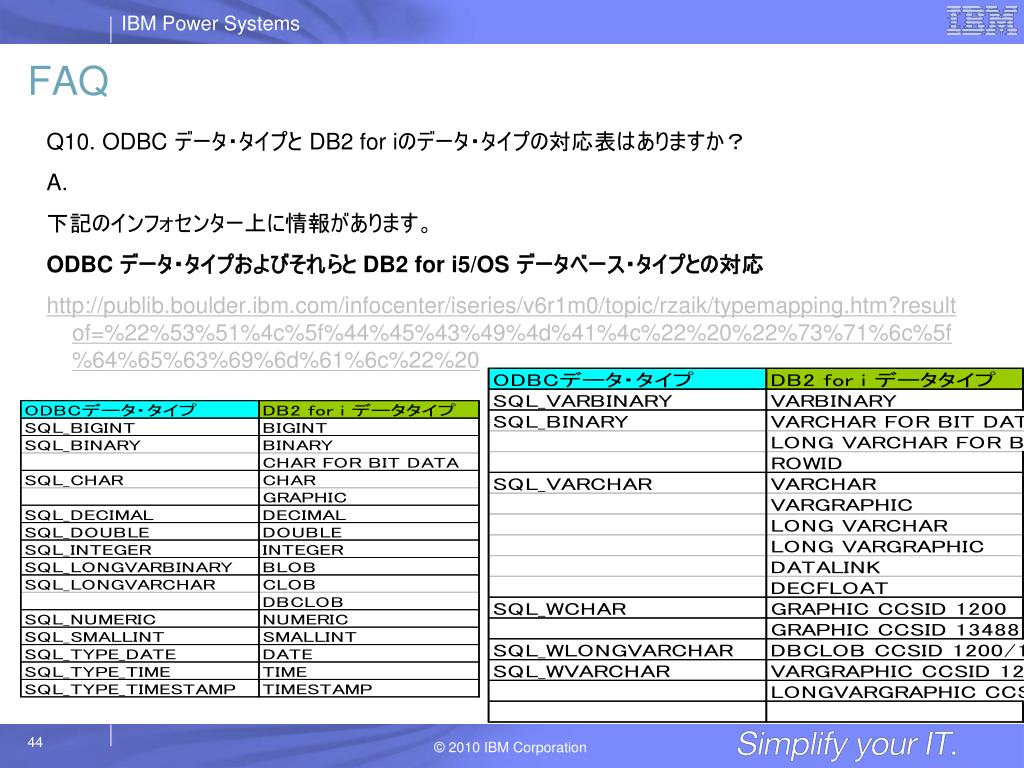Image resolution: width=1024 pixels, height=768 pixels.
Task: Select the "SQL_SMALLINT" cell
Action: (140, 637)
